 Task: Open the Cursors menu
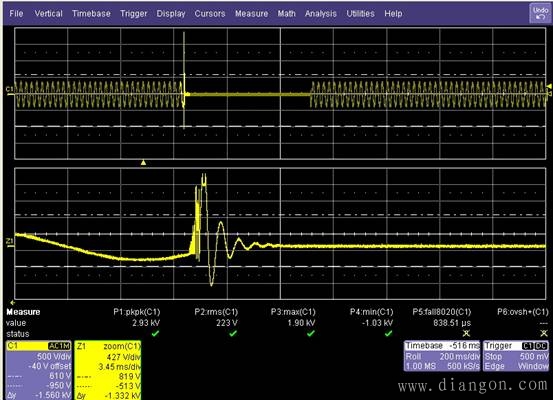[210, 13]
